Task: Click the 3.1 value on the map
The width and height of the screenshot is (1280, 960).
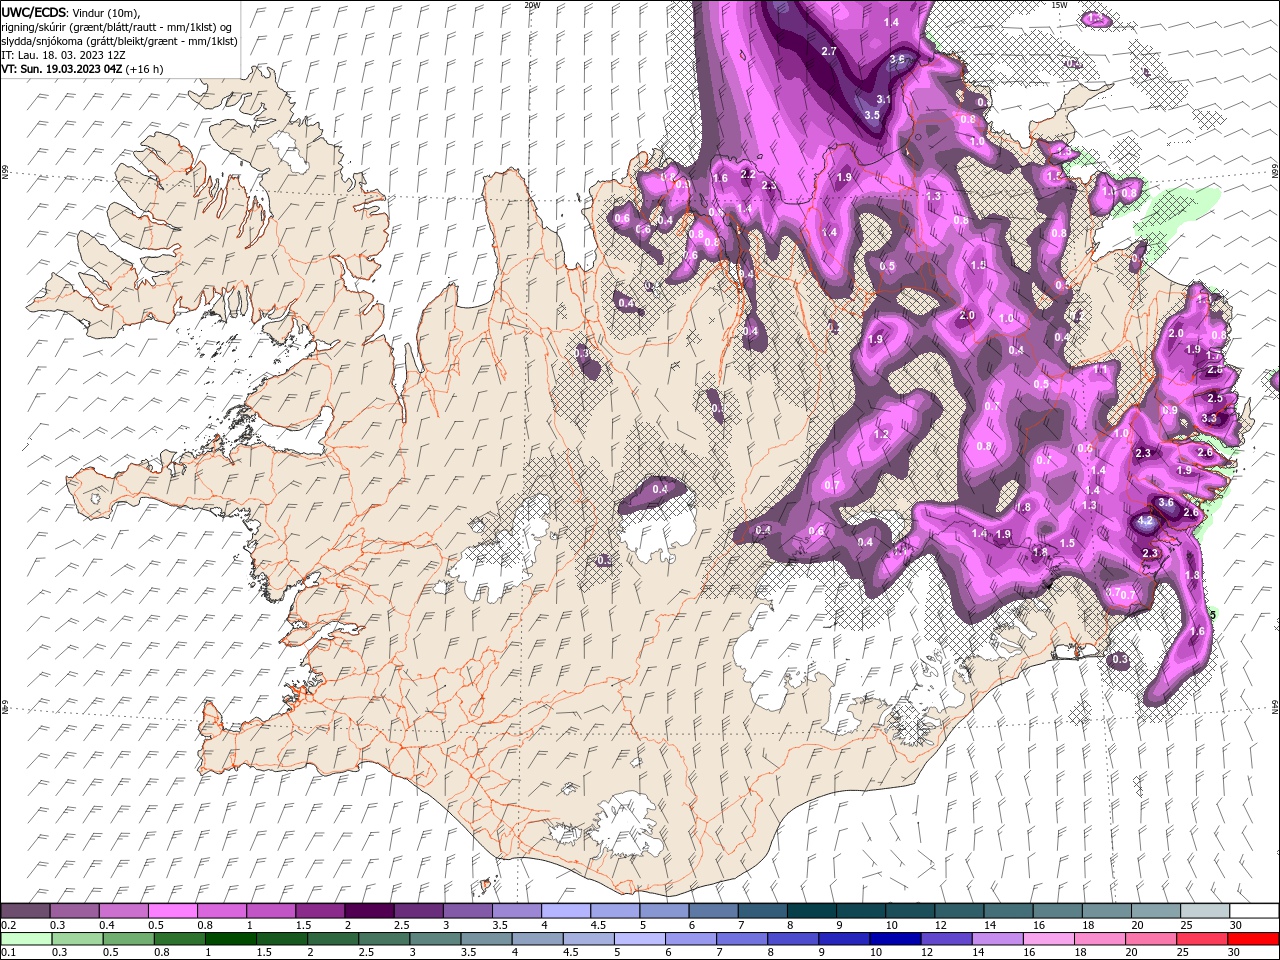Action: pyautogui.click(x=884, y=99)
